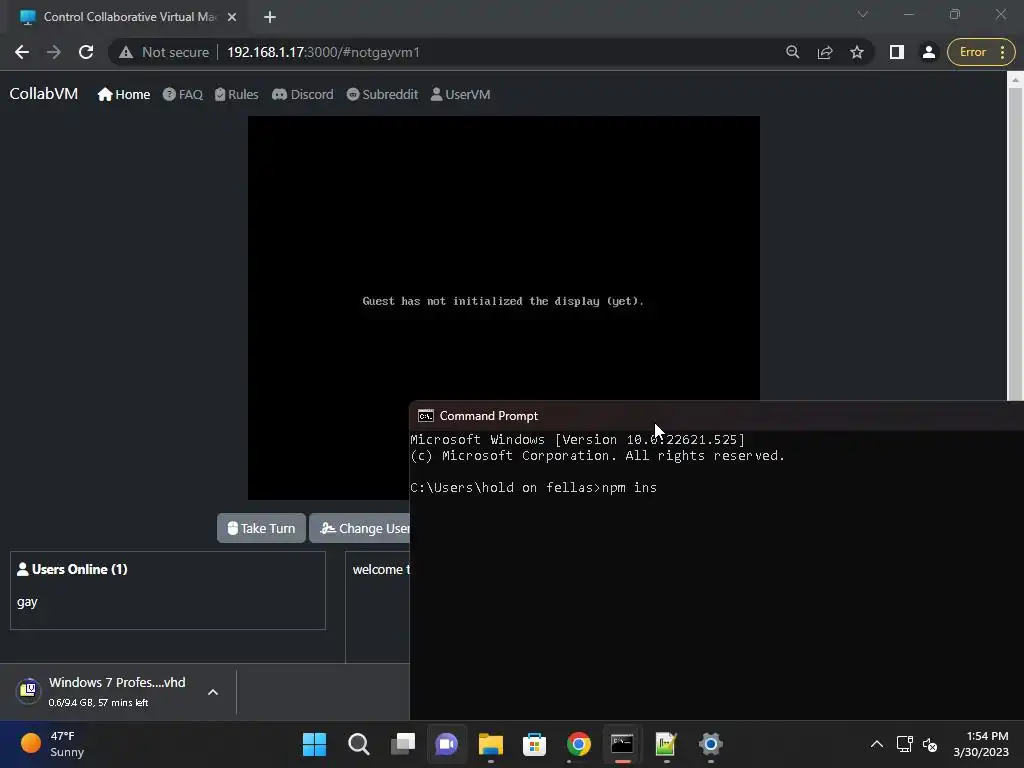
Task: Open the clock showing 1:54 PM
Action: 981,744
